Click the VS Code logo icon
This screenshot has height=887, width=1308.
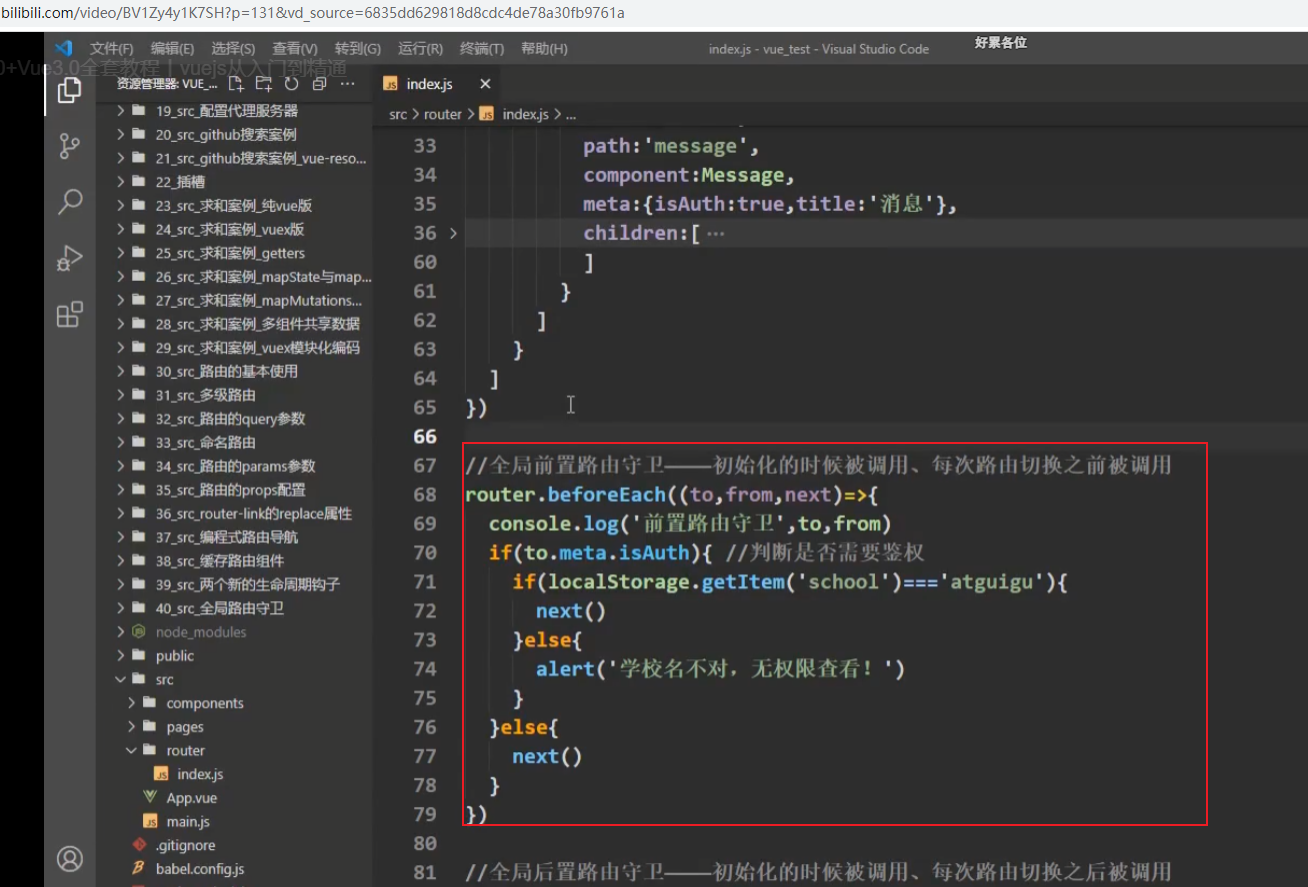tap(64, 48)
